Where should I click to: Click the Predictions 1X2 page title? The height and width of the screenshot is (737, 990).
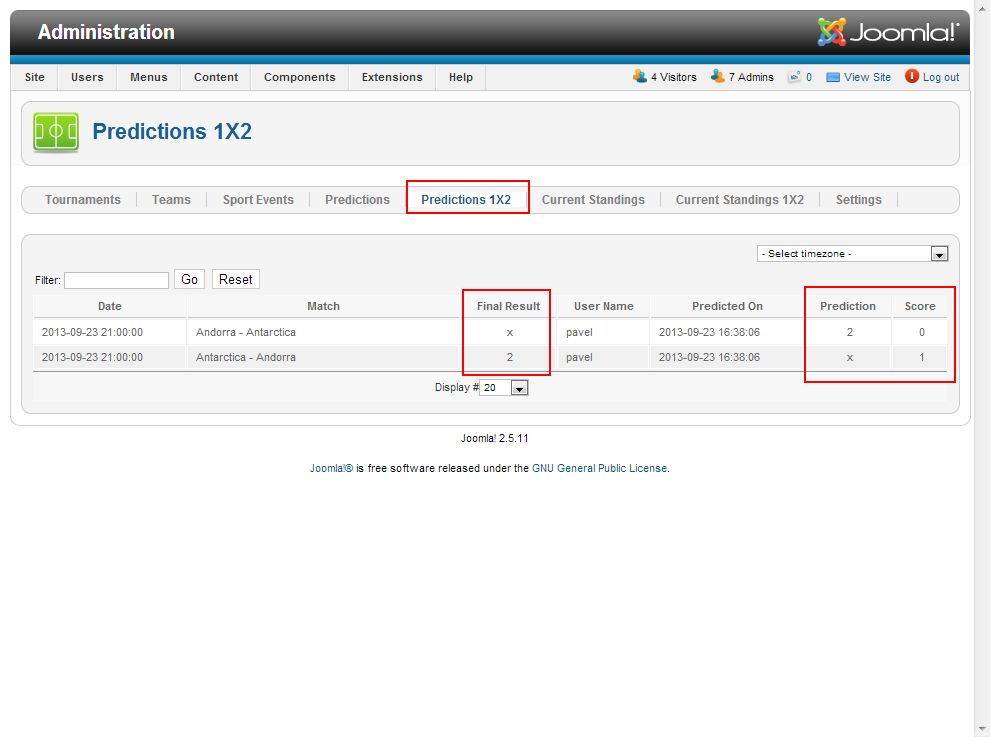[172, 131]
